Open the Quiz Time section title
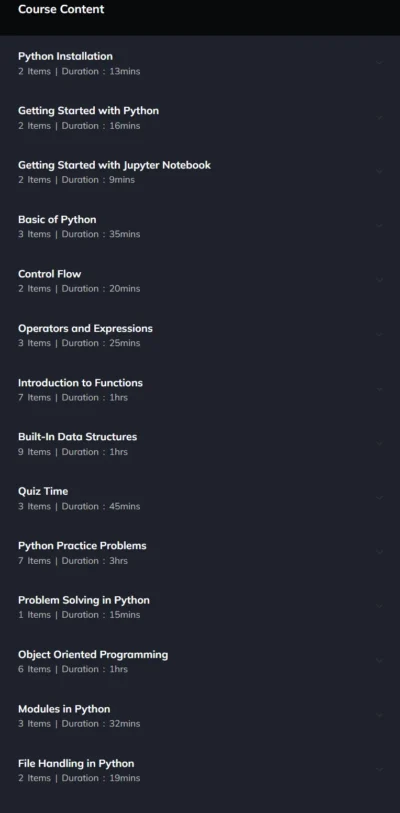 tap(43, 491)
